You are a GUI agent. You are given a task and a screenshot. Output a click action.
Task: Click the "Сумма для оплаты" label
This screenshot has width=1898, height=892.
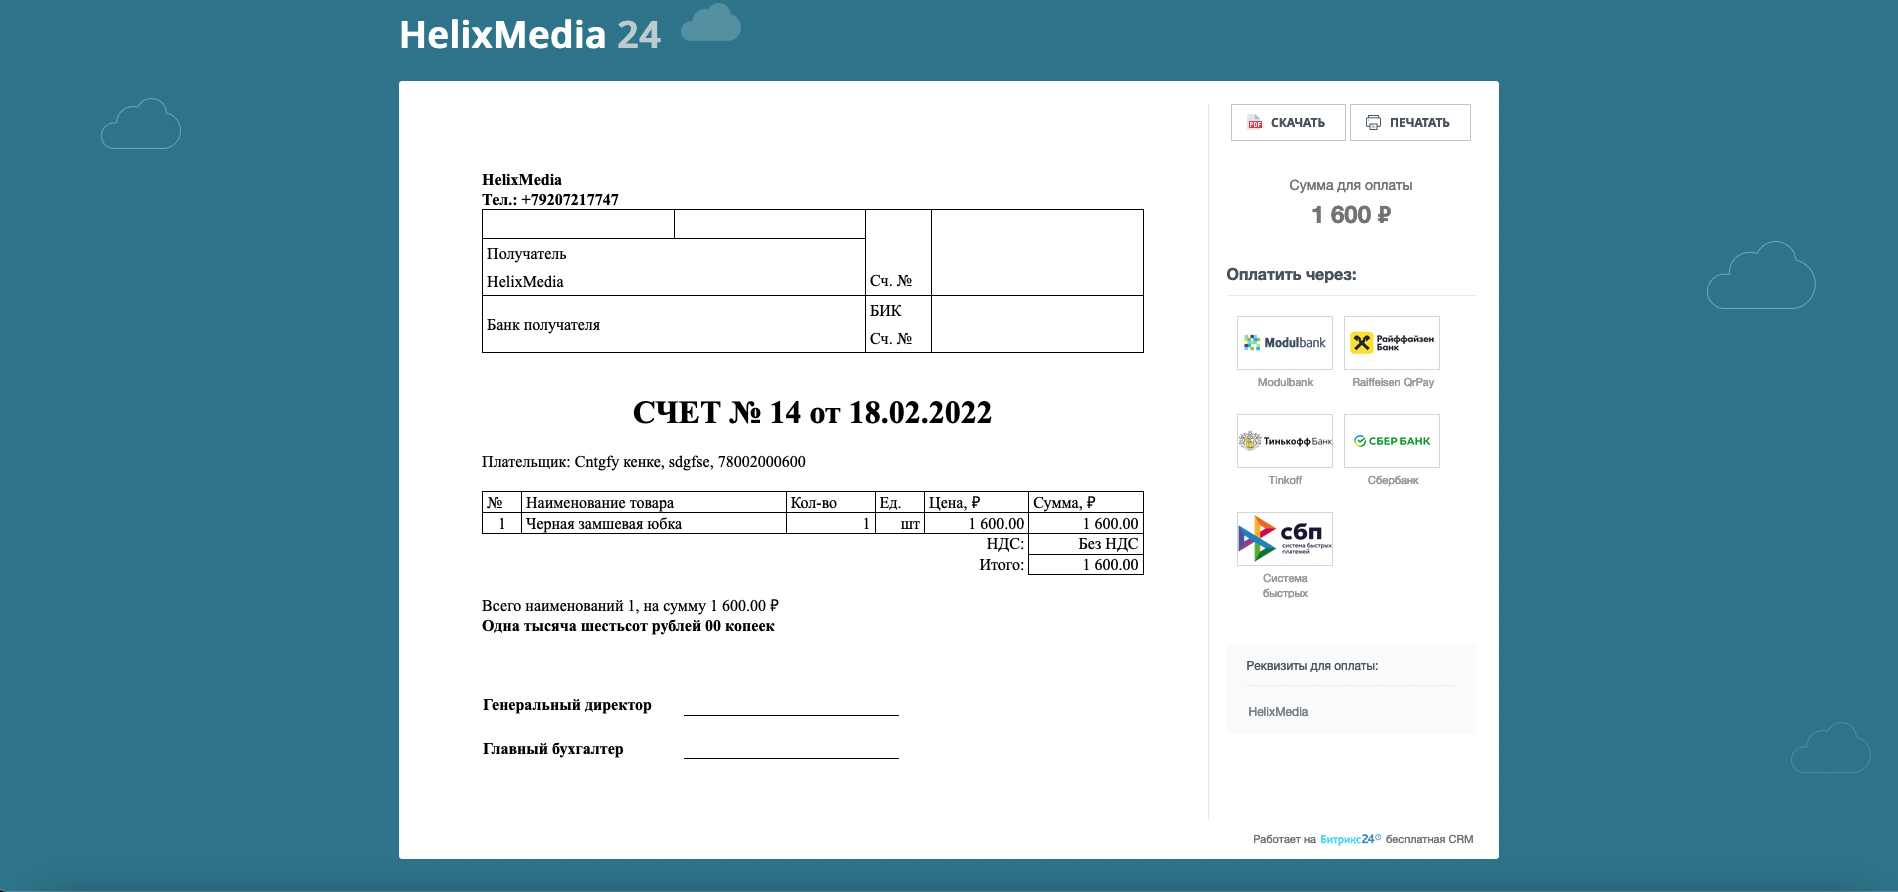[x=1351, y=185]
